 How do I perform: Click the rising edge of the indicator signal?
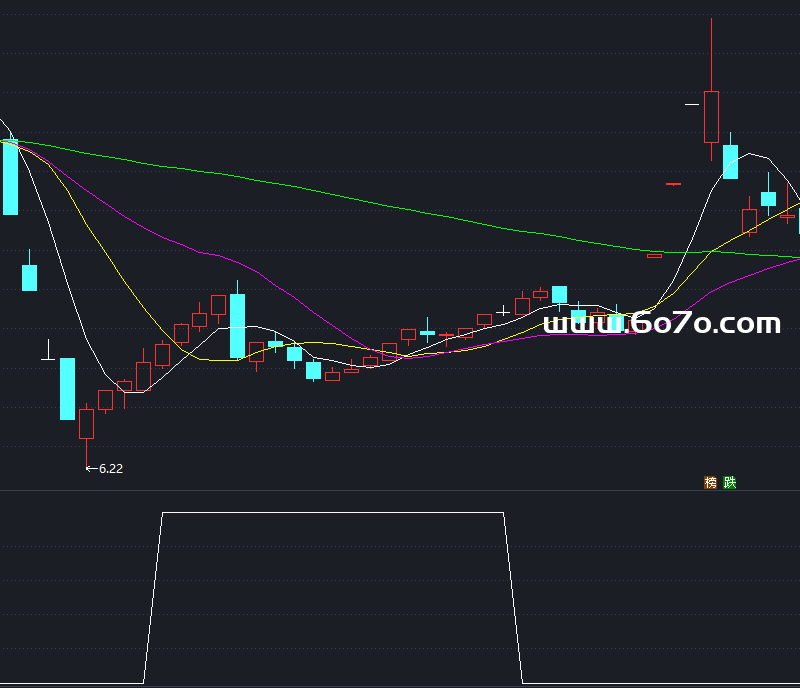tap(153, 600)
